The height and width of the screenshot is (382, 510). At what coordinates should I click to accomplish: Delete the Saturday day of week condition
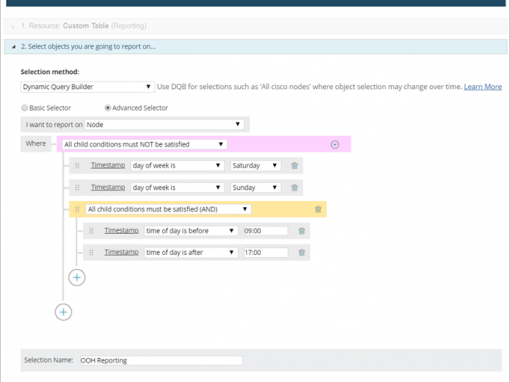pos(294,166)
